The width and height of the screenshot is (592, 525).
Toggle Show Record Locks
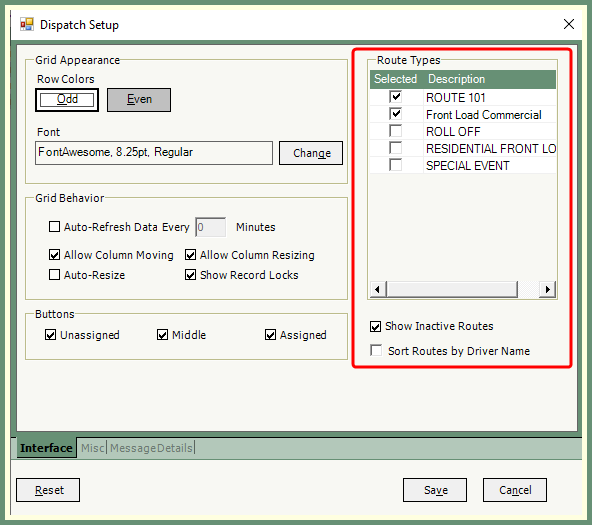tap(190, 275)
